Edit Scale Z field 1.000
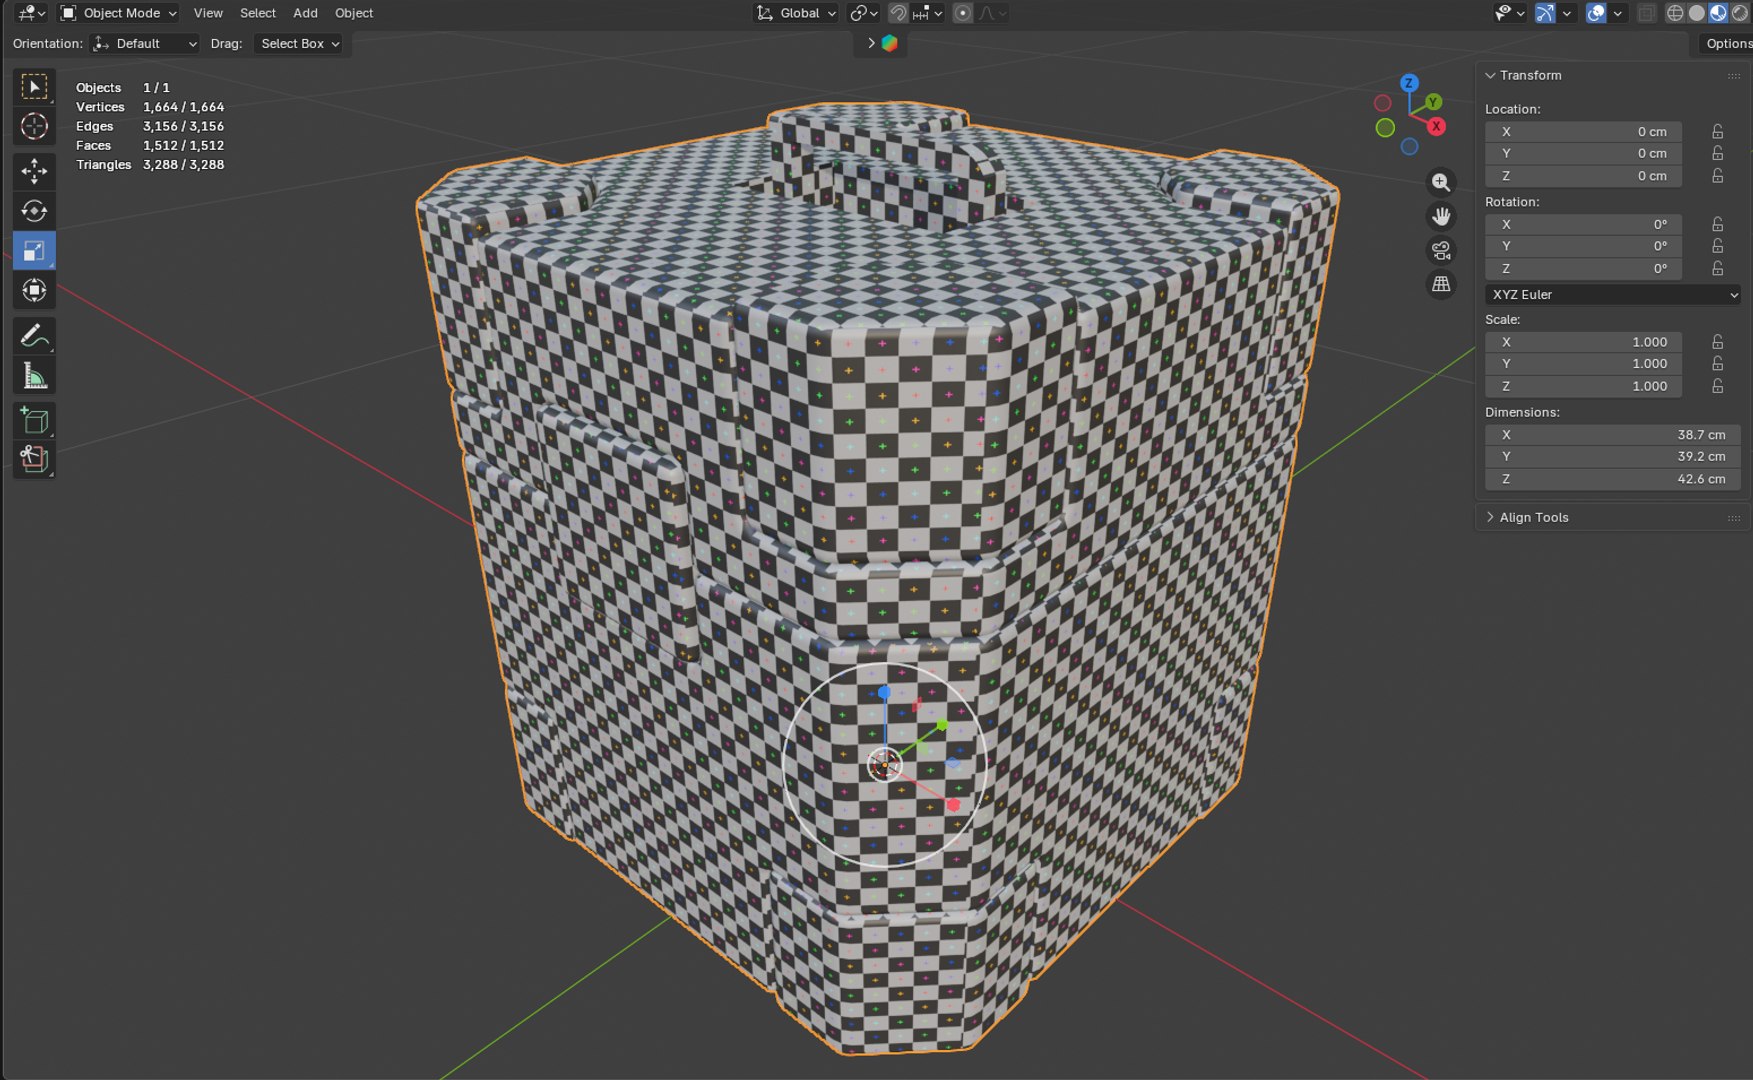 point(1583,386)
